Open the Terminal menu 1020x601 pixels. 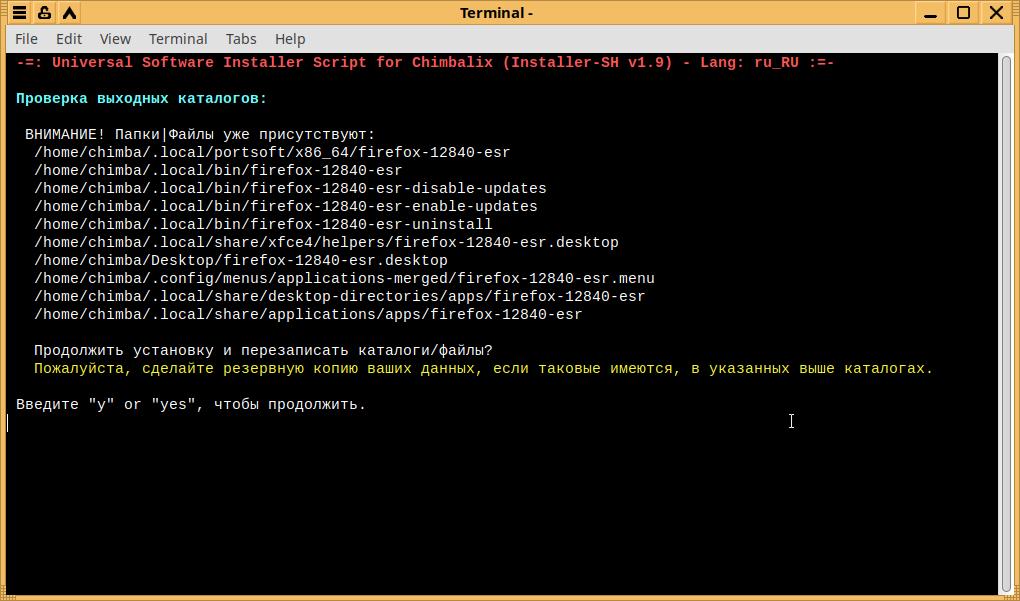coord(178,39)
